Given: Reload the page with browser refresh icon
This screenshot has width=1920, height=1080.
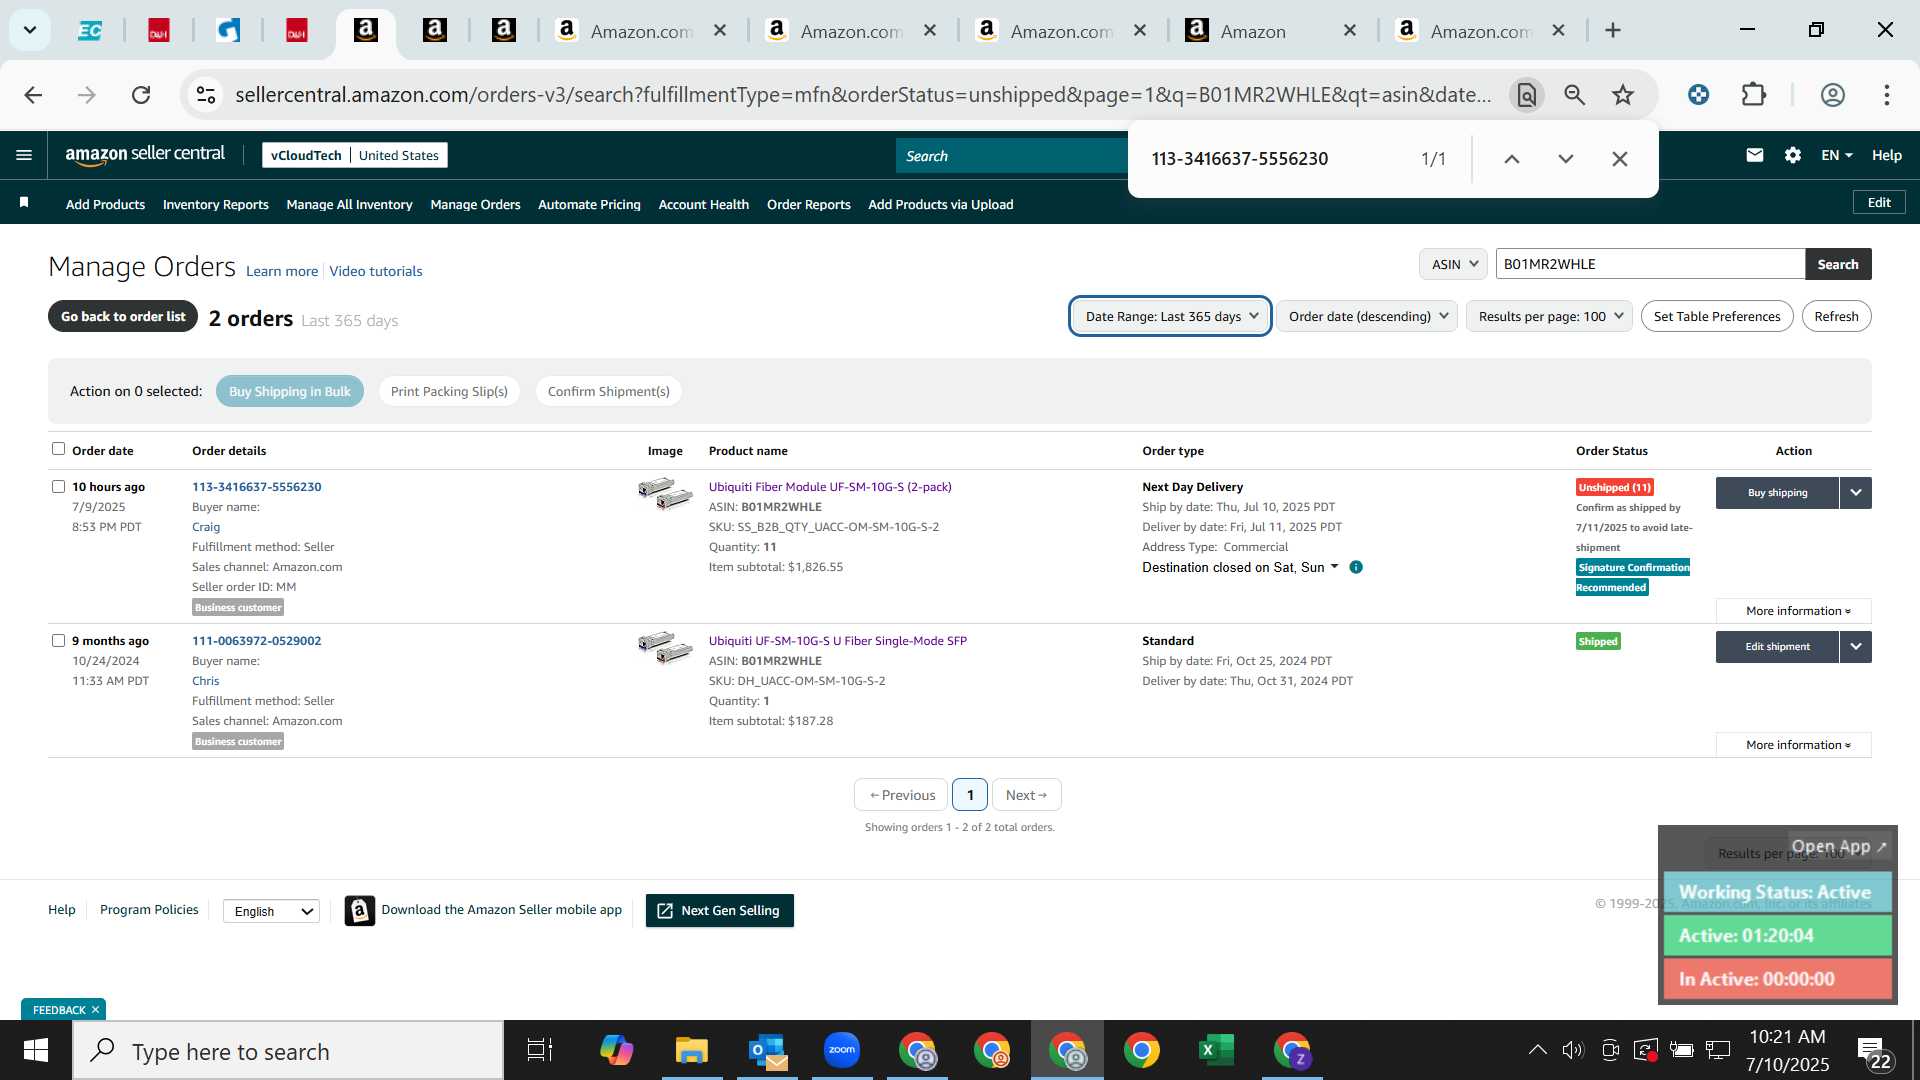Looking at the screenshot, I should pyautogui.click(x=141, y=95).
